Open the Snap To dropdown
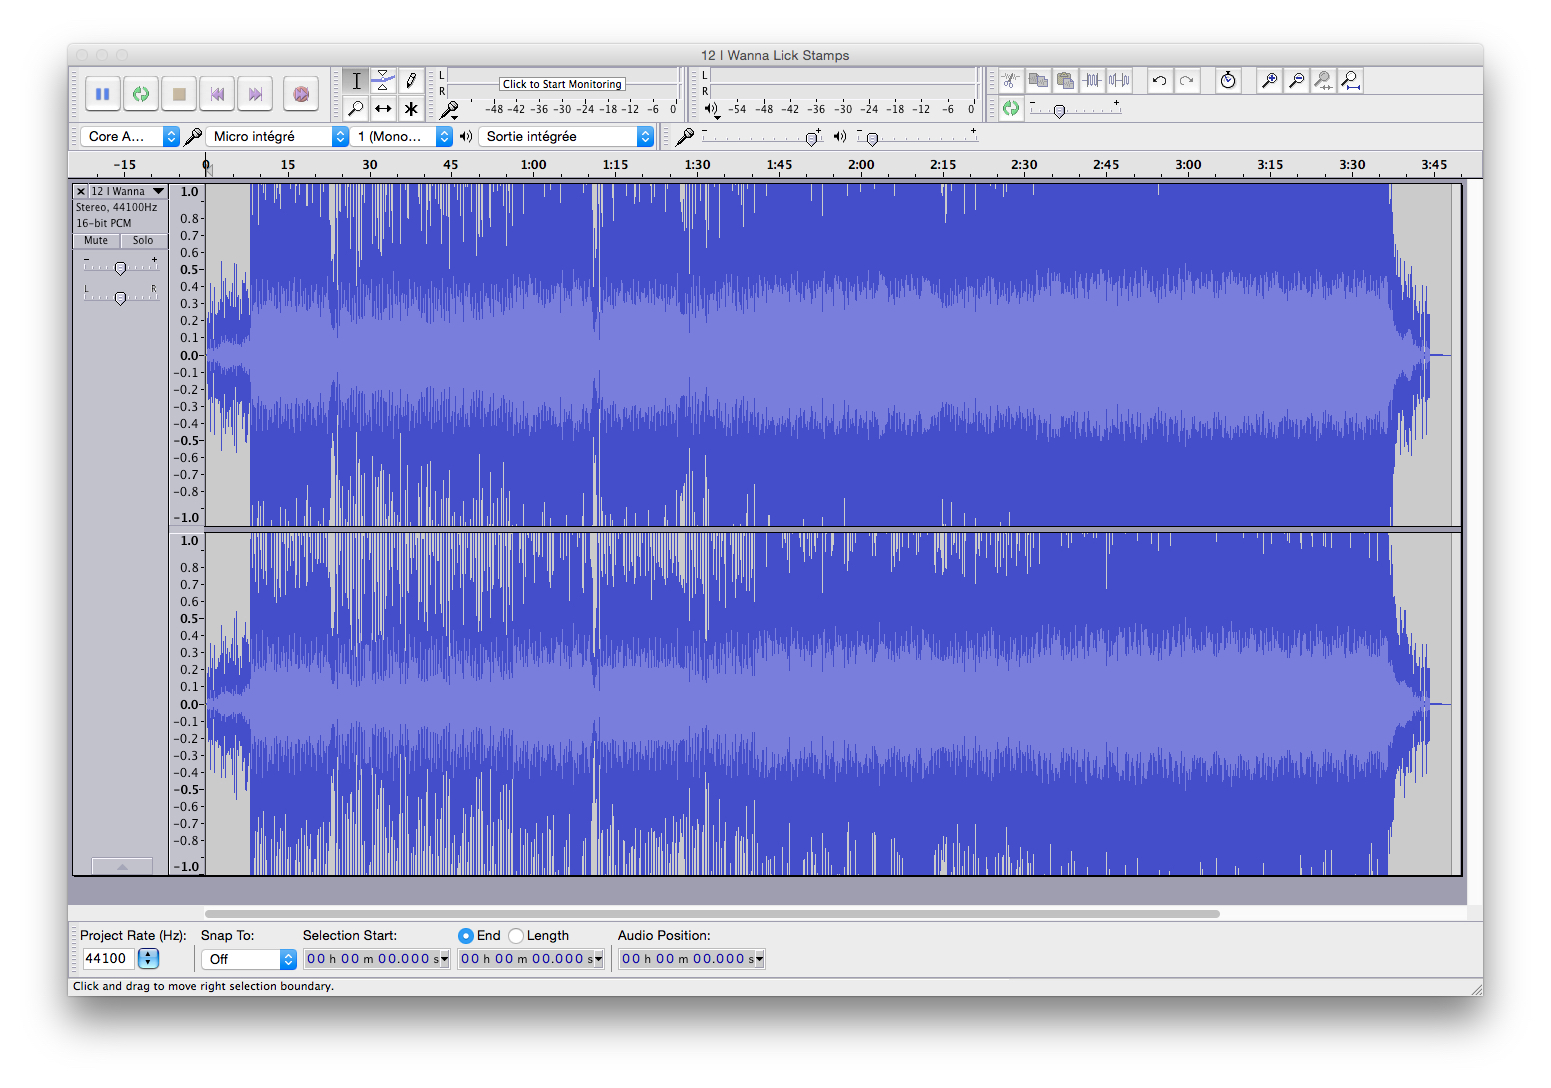Screen dimensions: 1551x1088 (x=247, y=958)
